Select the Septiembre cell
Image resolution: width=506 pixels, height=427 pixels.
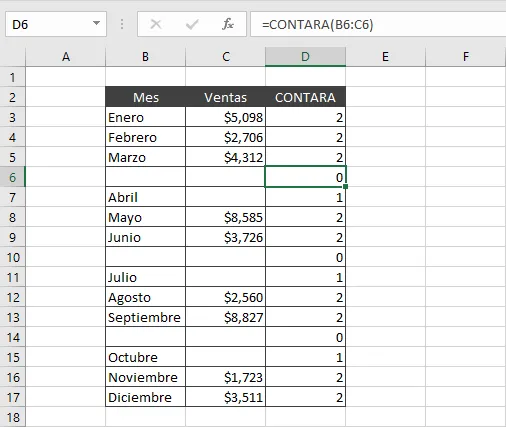click(x=145, y=317)
